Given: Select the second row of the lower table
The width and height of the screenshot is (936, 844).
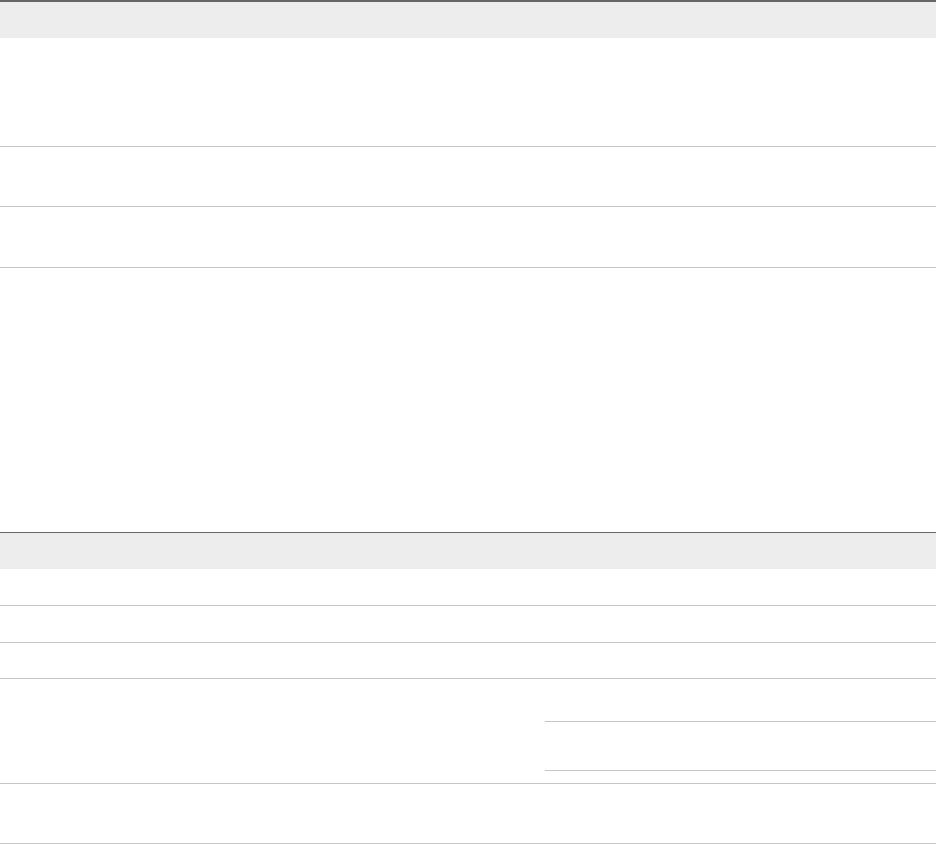Looking at the screenshot, I should point(468,624).
